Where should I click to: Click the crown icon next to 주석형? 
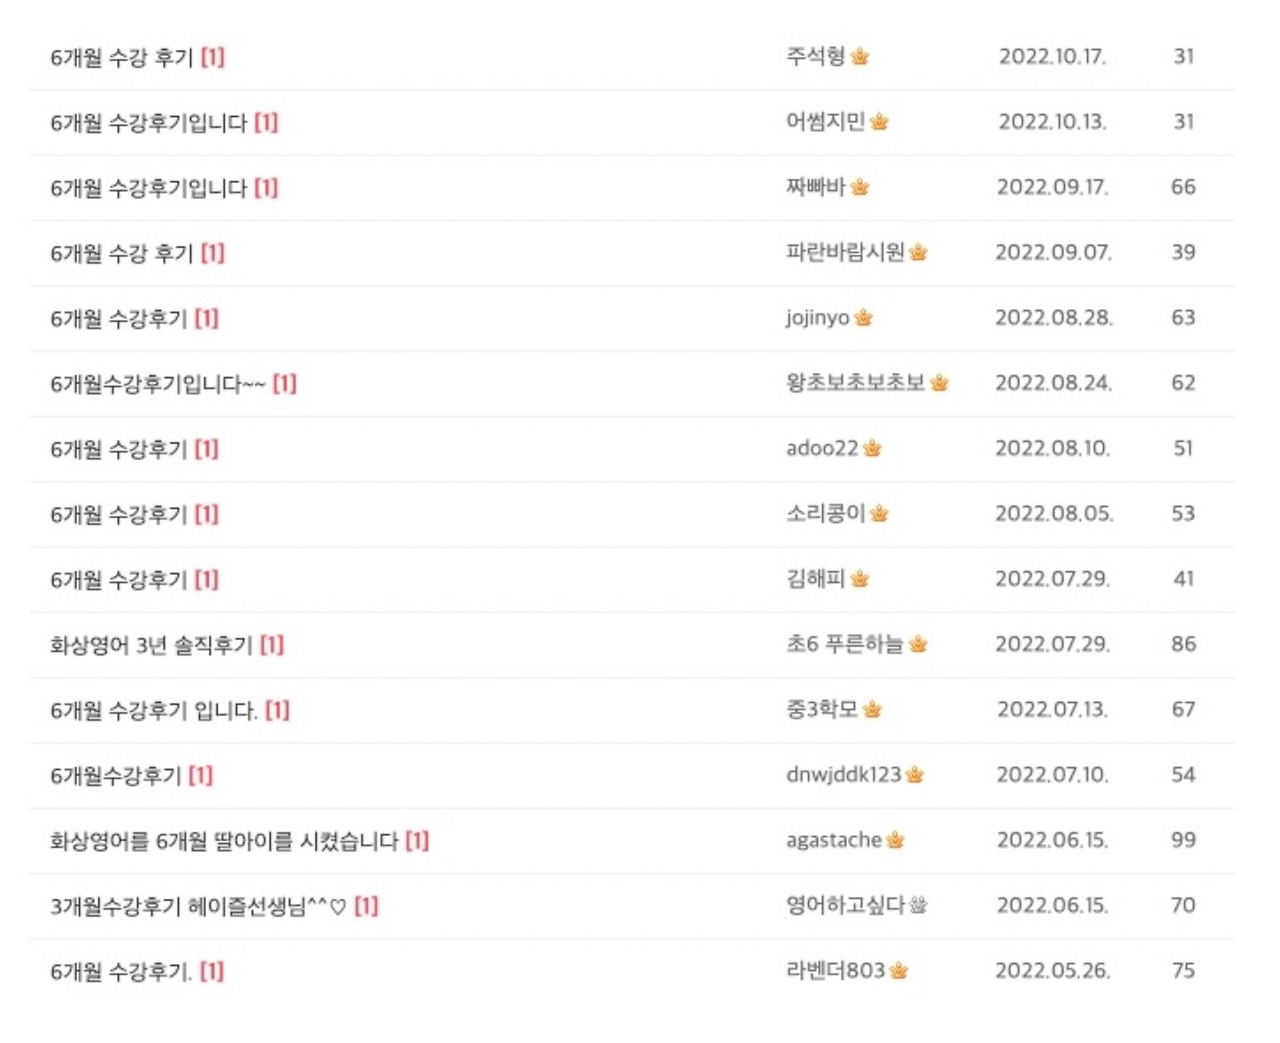[x=858, y=56]
